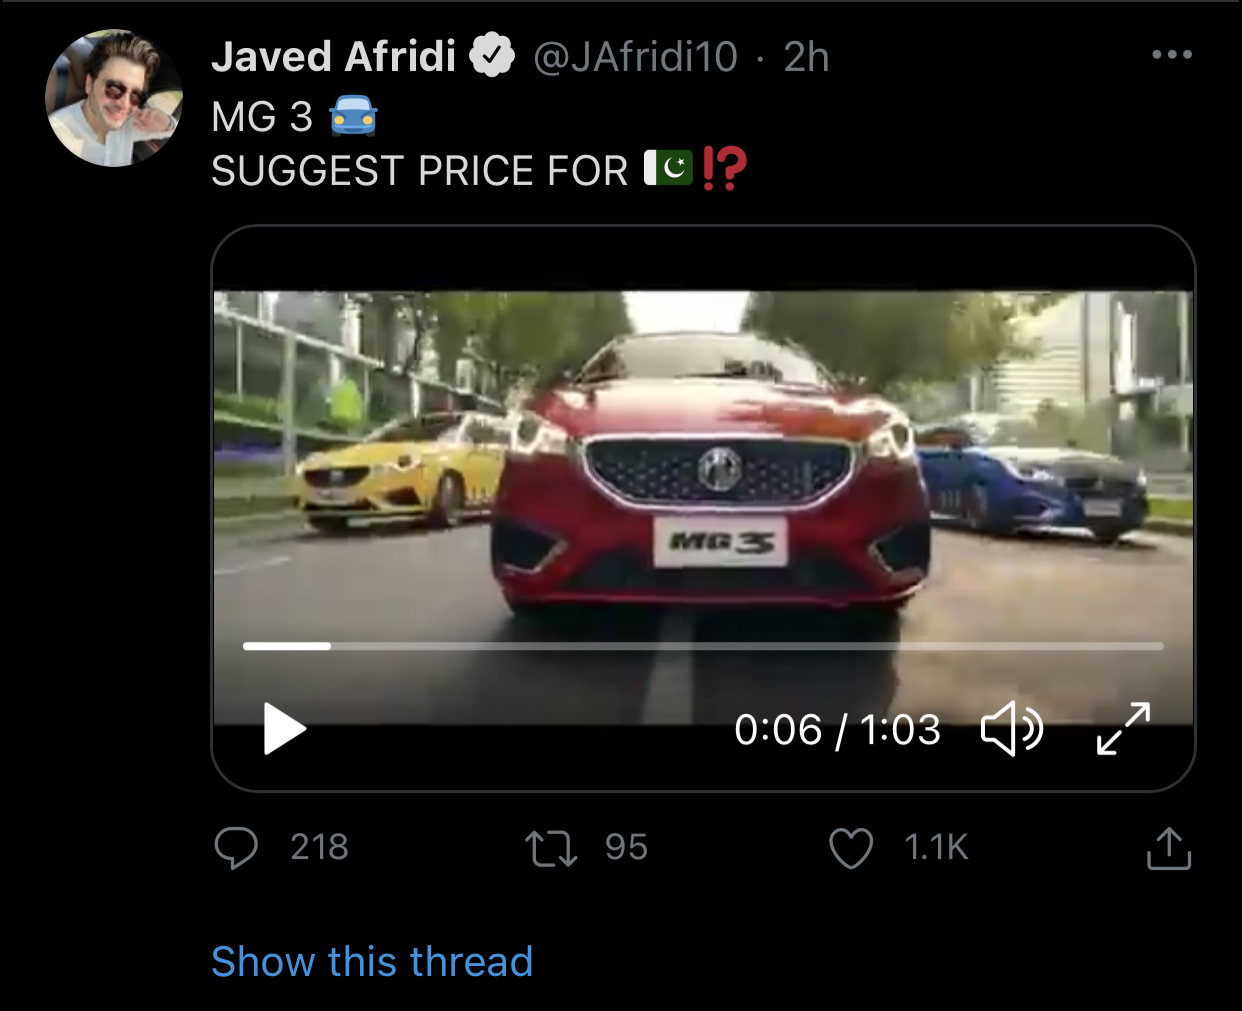Retweet using the arrows icon

tap(551, 848)
